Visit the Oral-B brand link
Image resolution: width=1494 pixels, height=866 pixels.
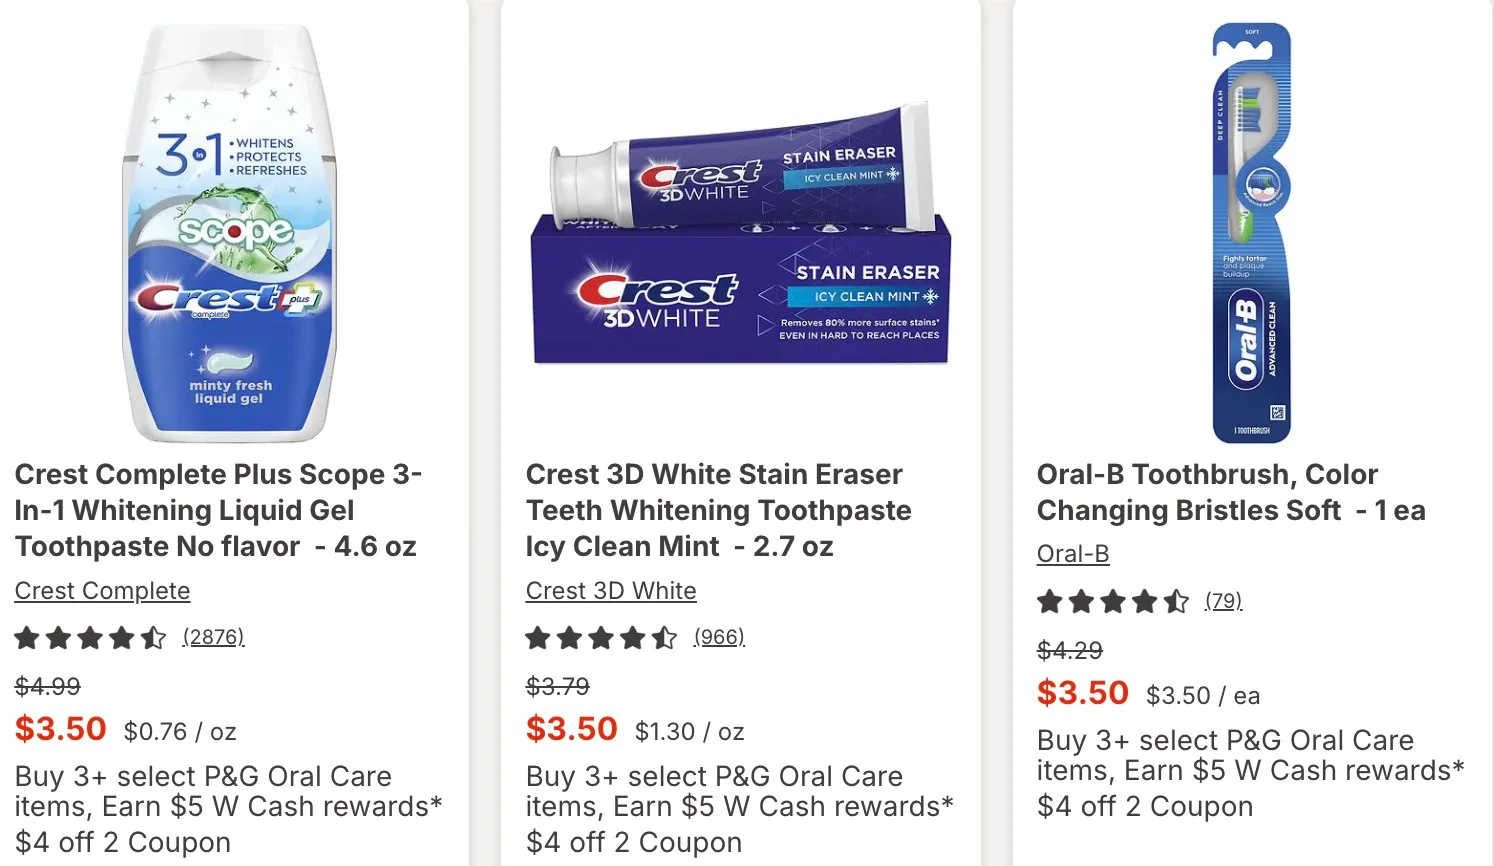click(x=1073, y=554)
